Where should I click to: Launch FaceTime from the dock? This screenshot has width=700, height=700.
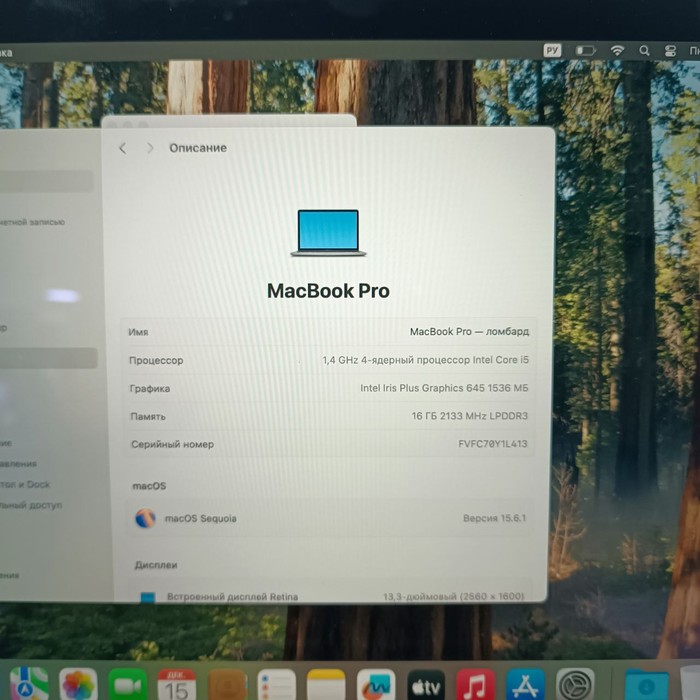[x=128, y=686]
